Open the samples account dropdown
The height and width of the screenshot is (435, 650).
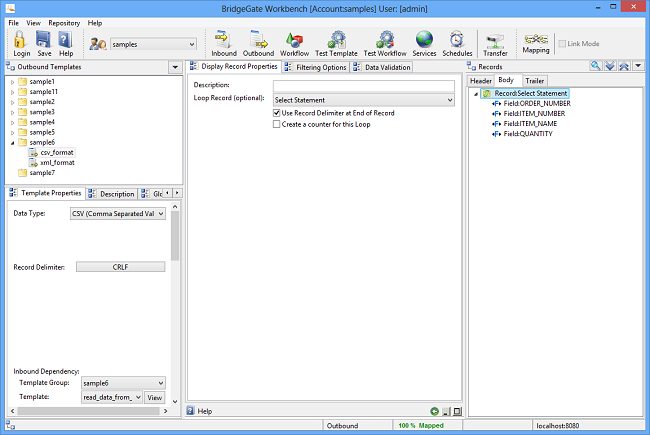pos(192,44)
